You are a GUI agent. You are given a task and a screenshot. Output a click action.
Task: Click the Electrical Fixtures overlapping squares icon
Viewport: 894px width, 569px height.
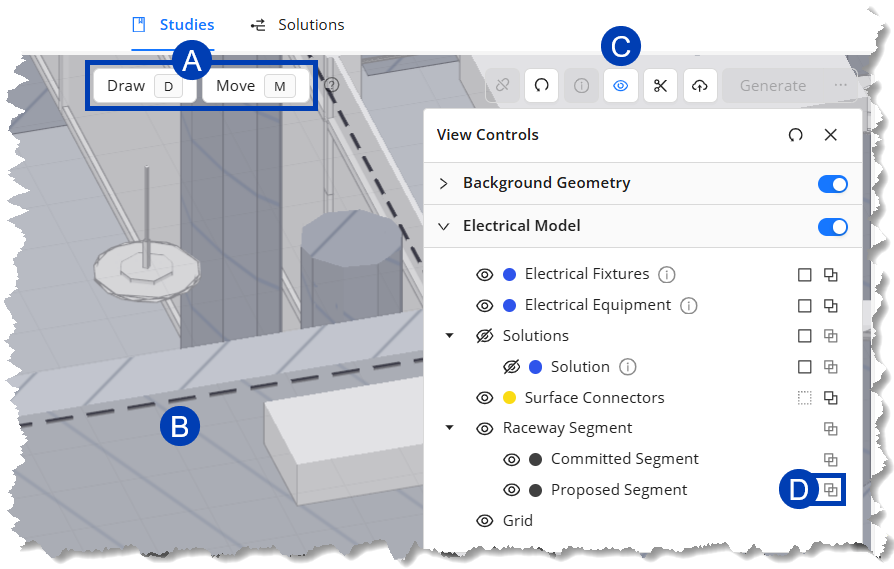pyautogui.click(x=831, y=275)
